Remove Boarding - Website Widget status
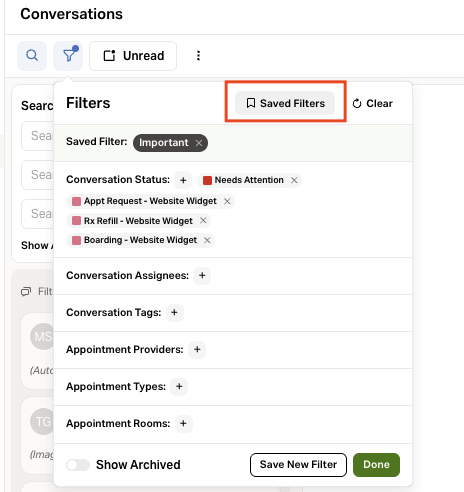464x492 pixels. 207,240
